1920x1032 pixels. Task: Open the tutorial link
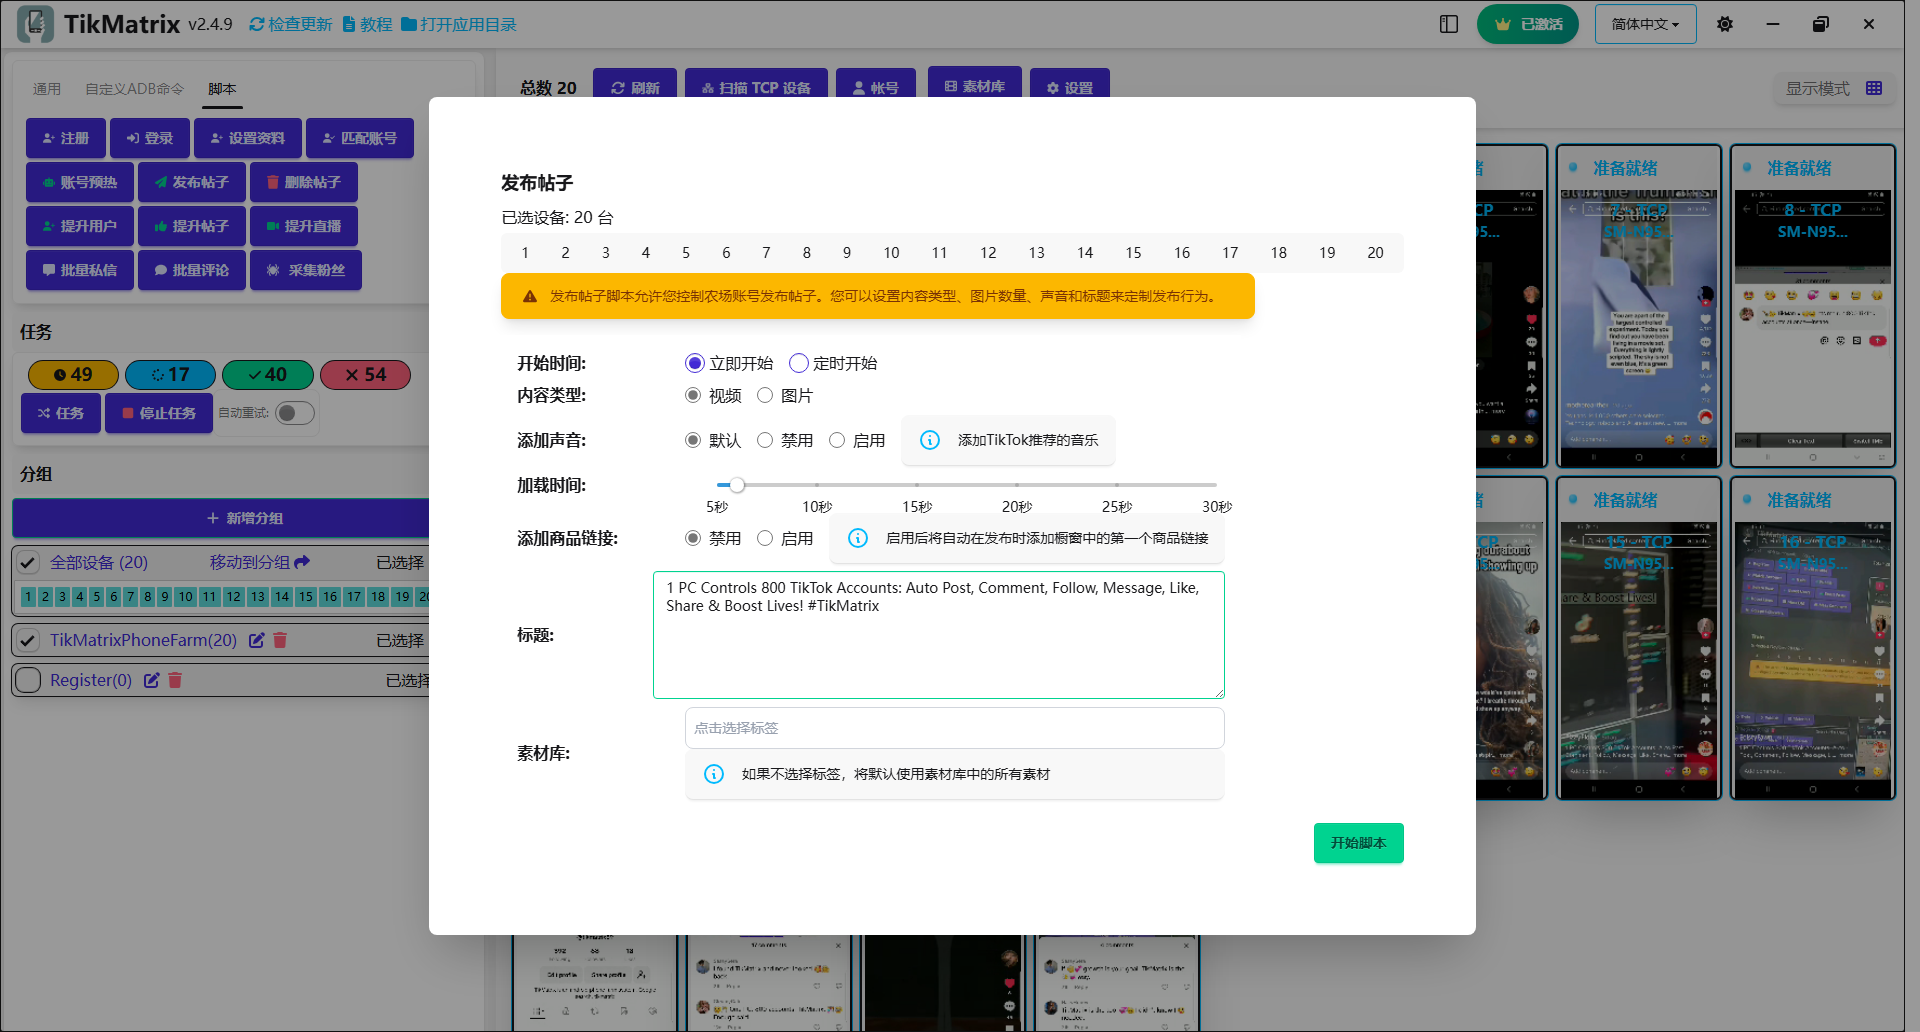(x=367, y=24)
